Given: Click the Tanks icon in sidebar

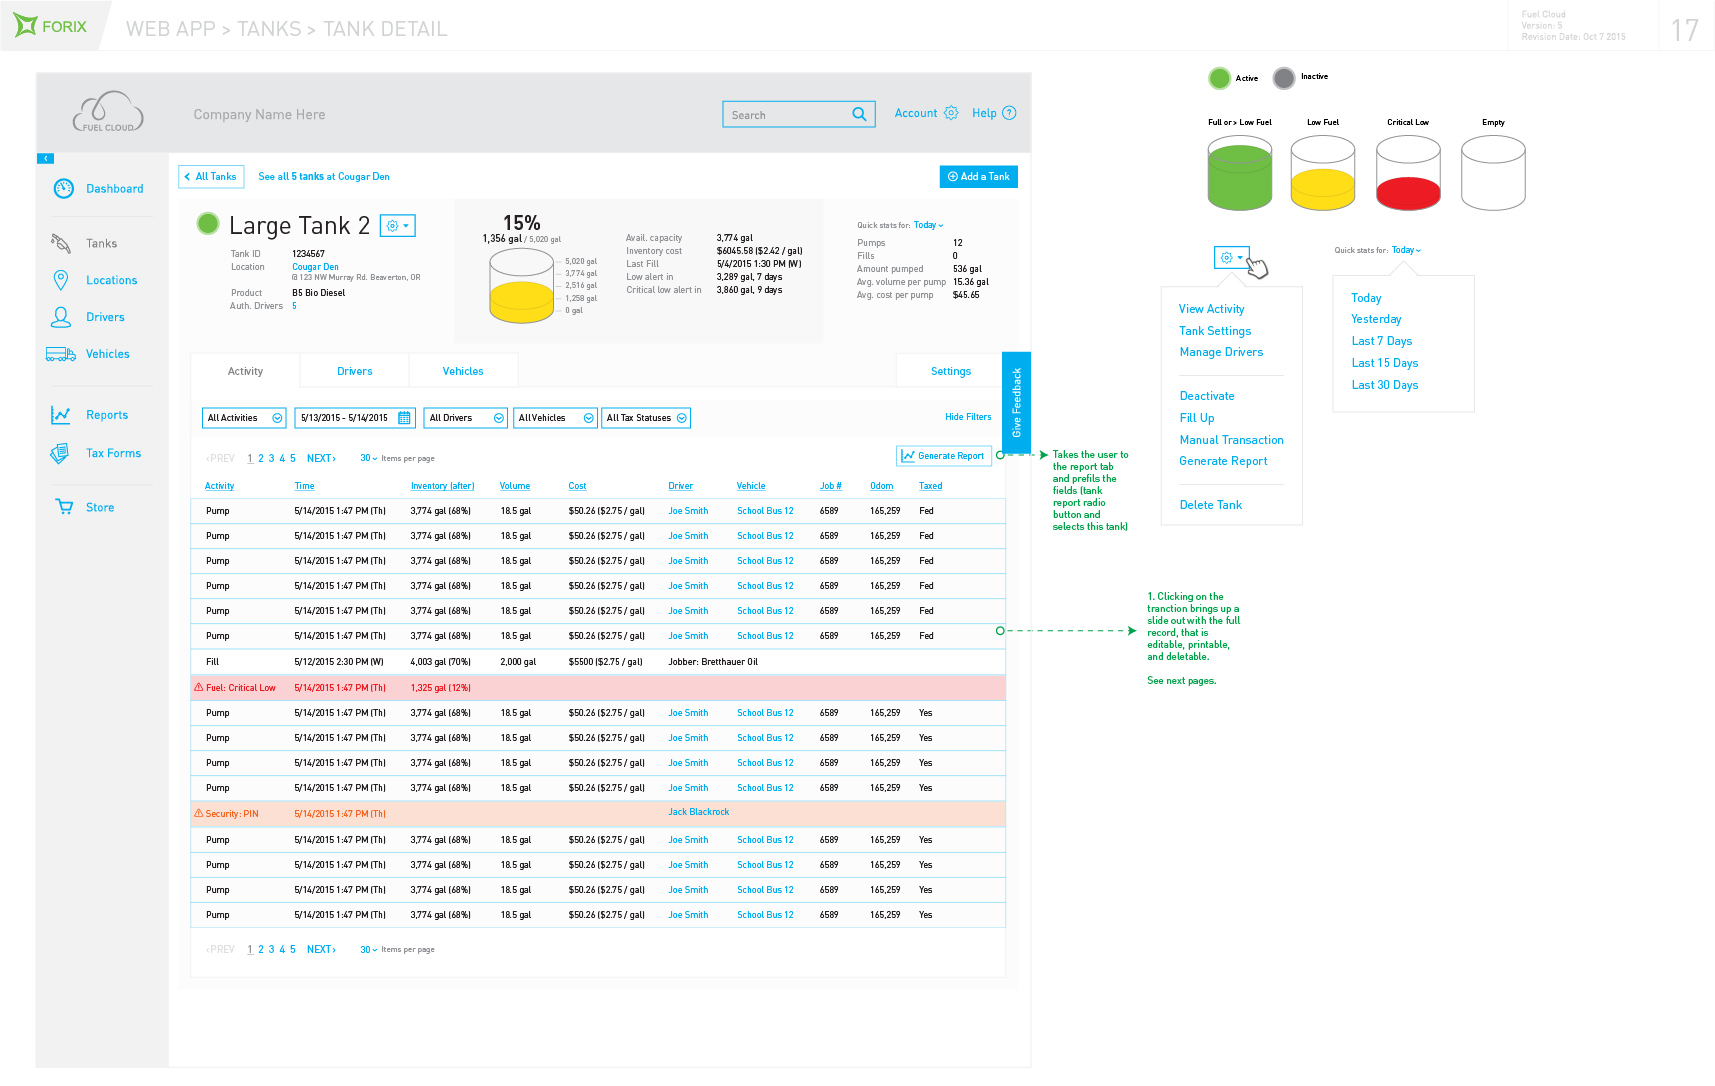Looking at the screenshot, I should 61,243.
